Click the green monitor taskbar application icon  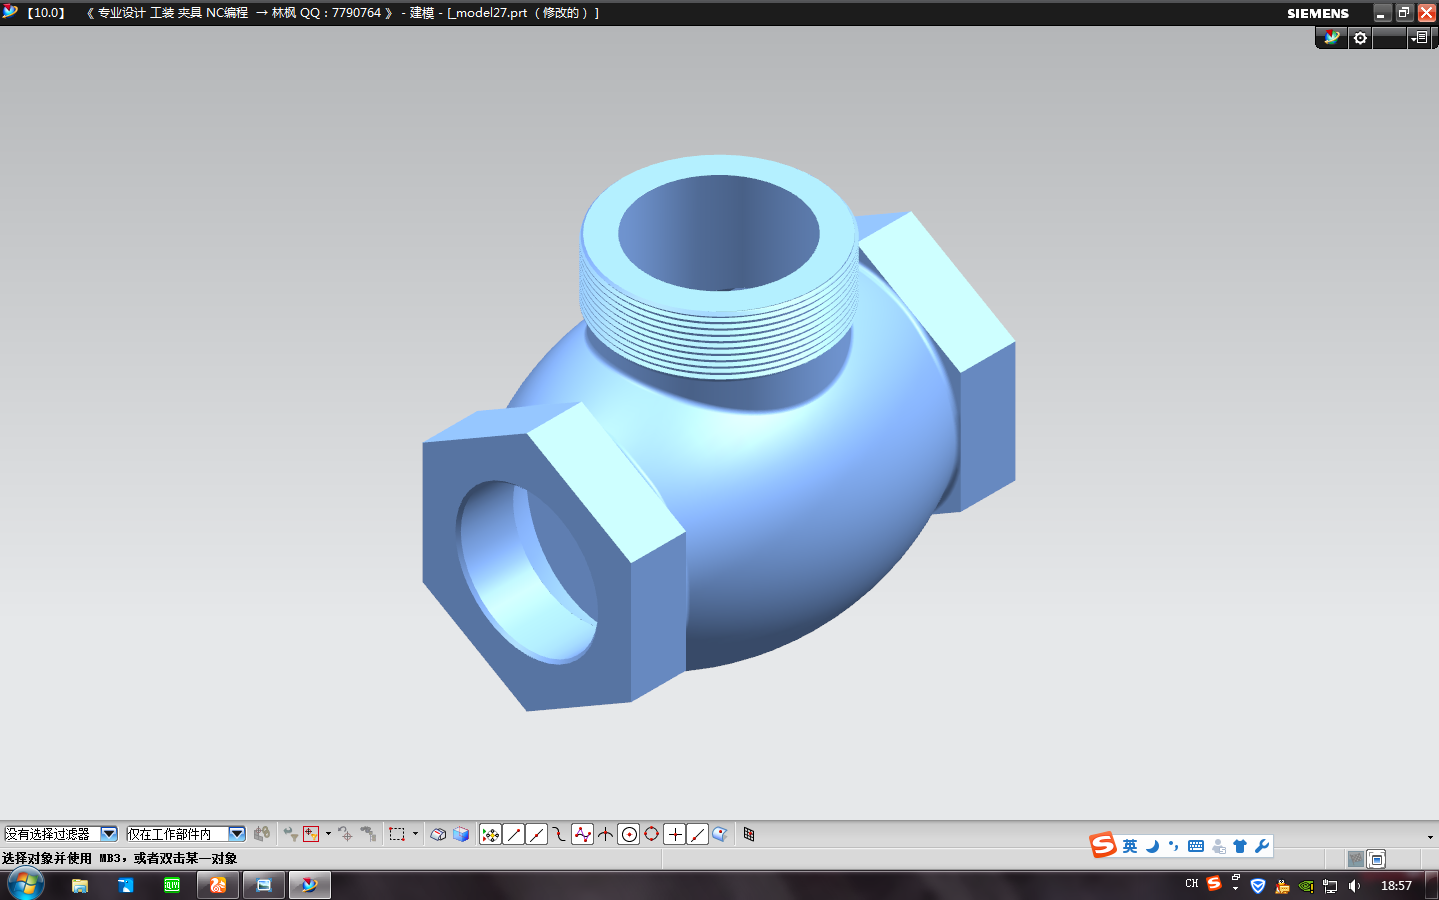pyautogui.click(x=172, y=885)
